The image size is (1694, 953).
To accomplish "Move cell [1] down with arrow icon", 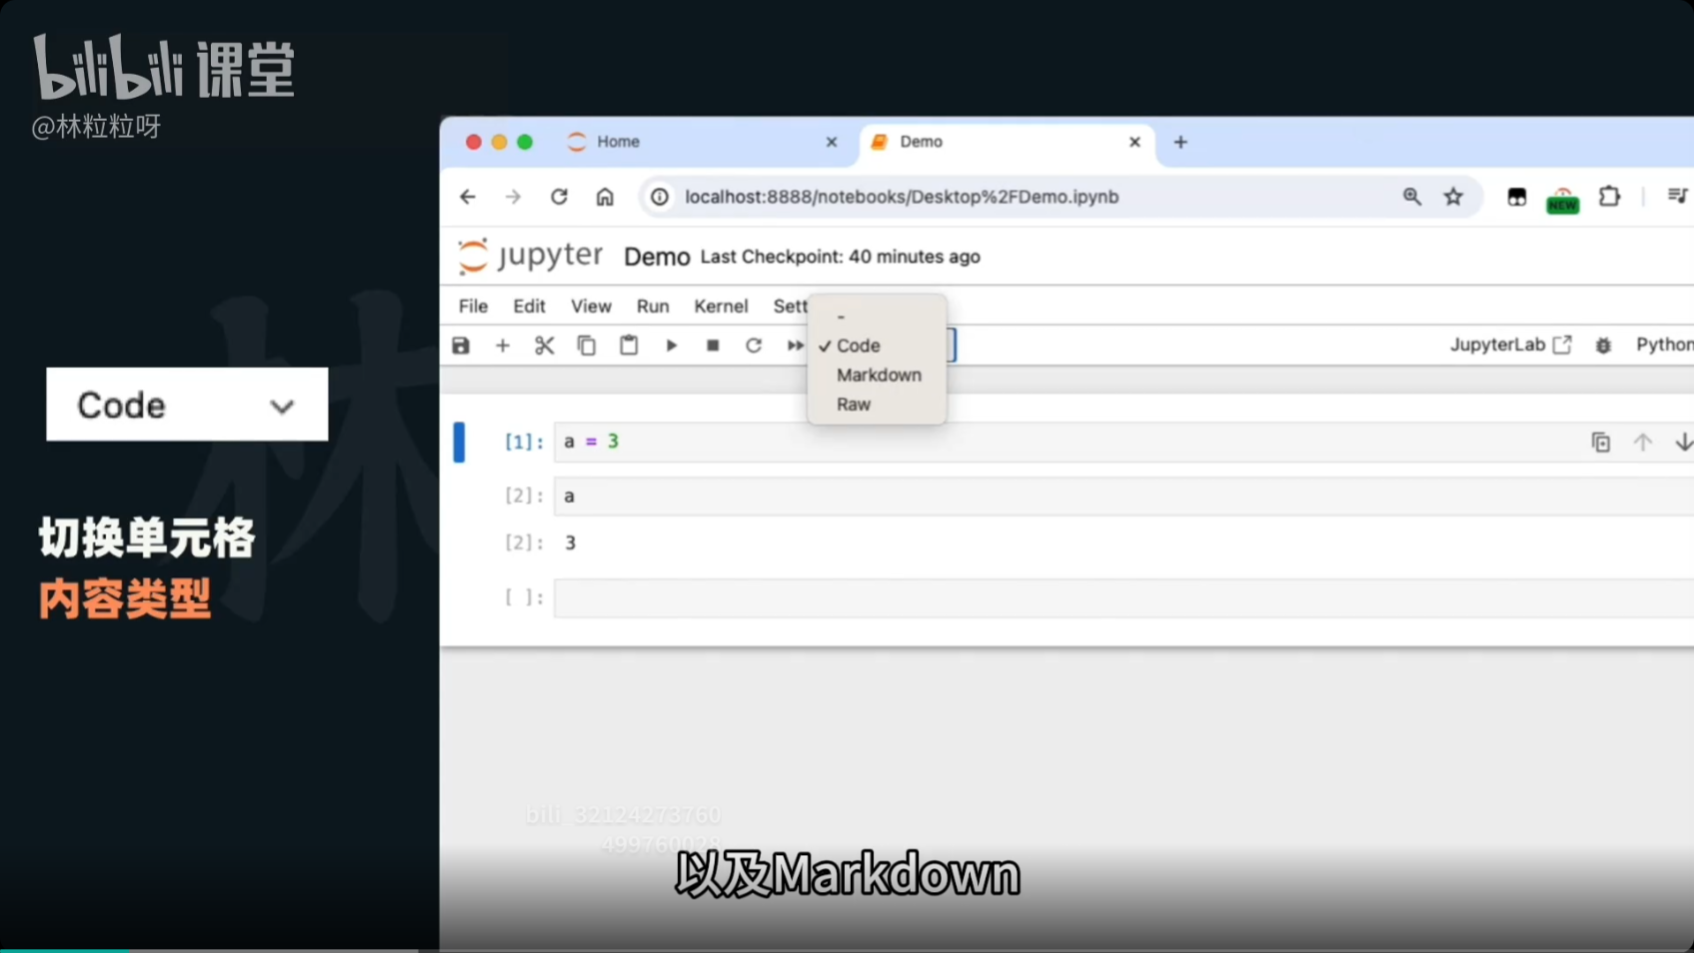I will [1683, 442].
